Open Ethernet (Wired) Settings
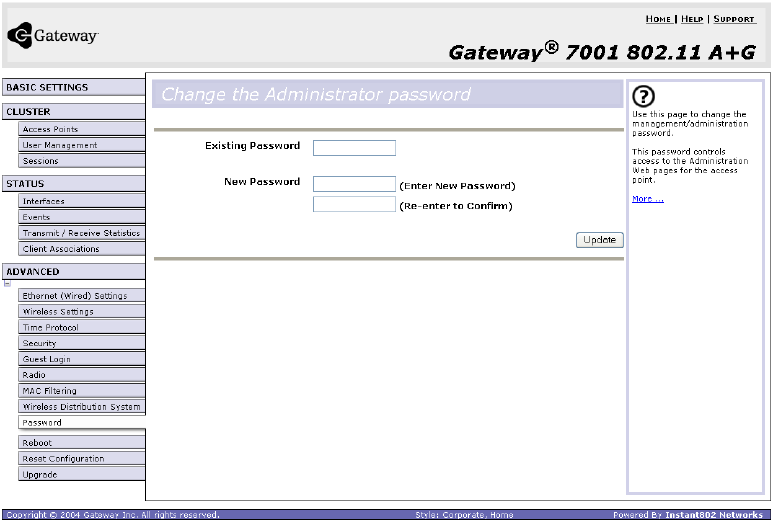This screenshot has height=521, width=773. 82,296
